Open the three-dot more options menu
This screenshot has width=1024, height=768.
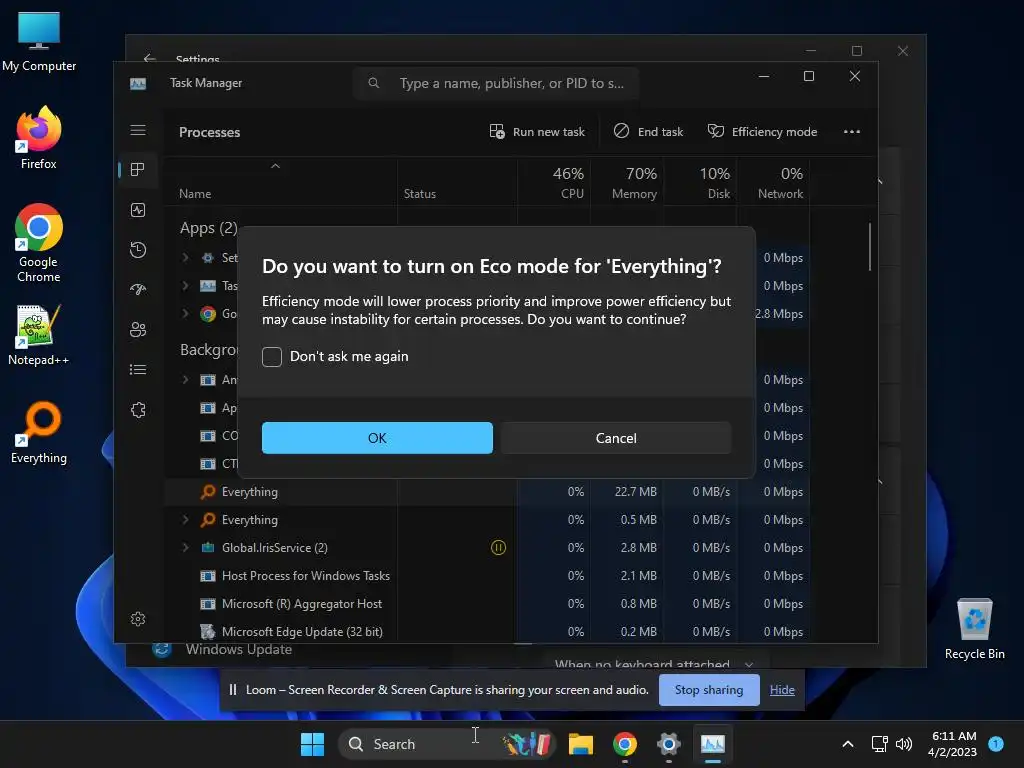[x=852, y=131]
